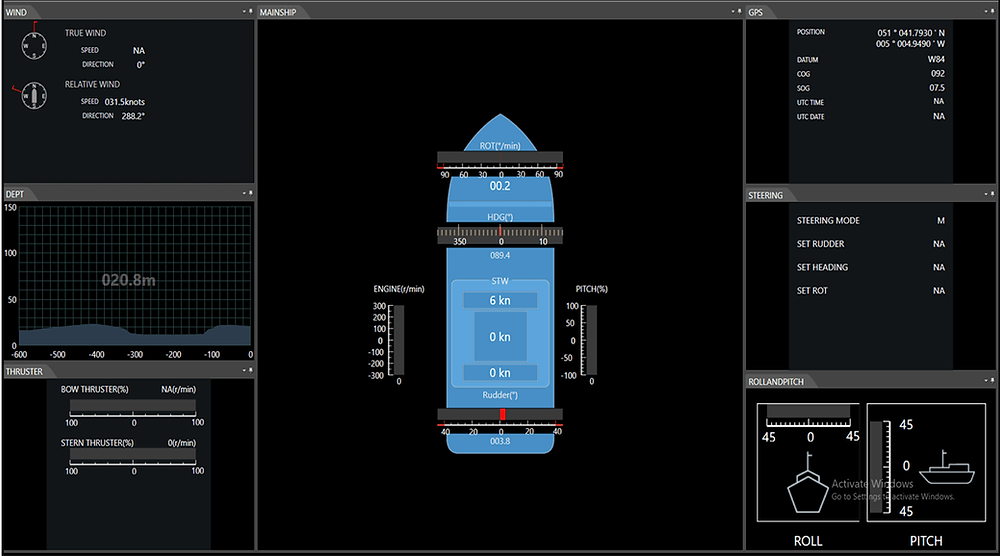Click relative wind direction 288.2°
This screenshot has height=556, width=1000.
pos(133,116)
